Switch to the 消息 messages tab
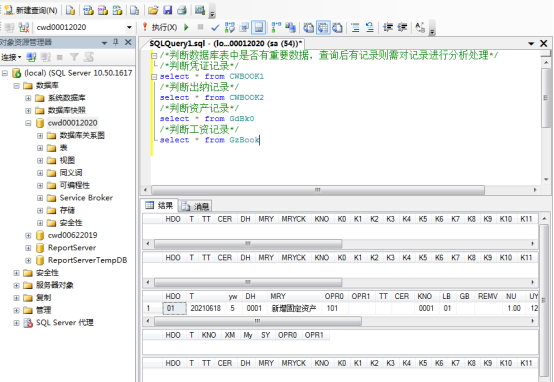The height and width of the screenshot is (382, 554). pos(196,206)
